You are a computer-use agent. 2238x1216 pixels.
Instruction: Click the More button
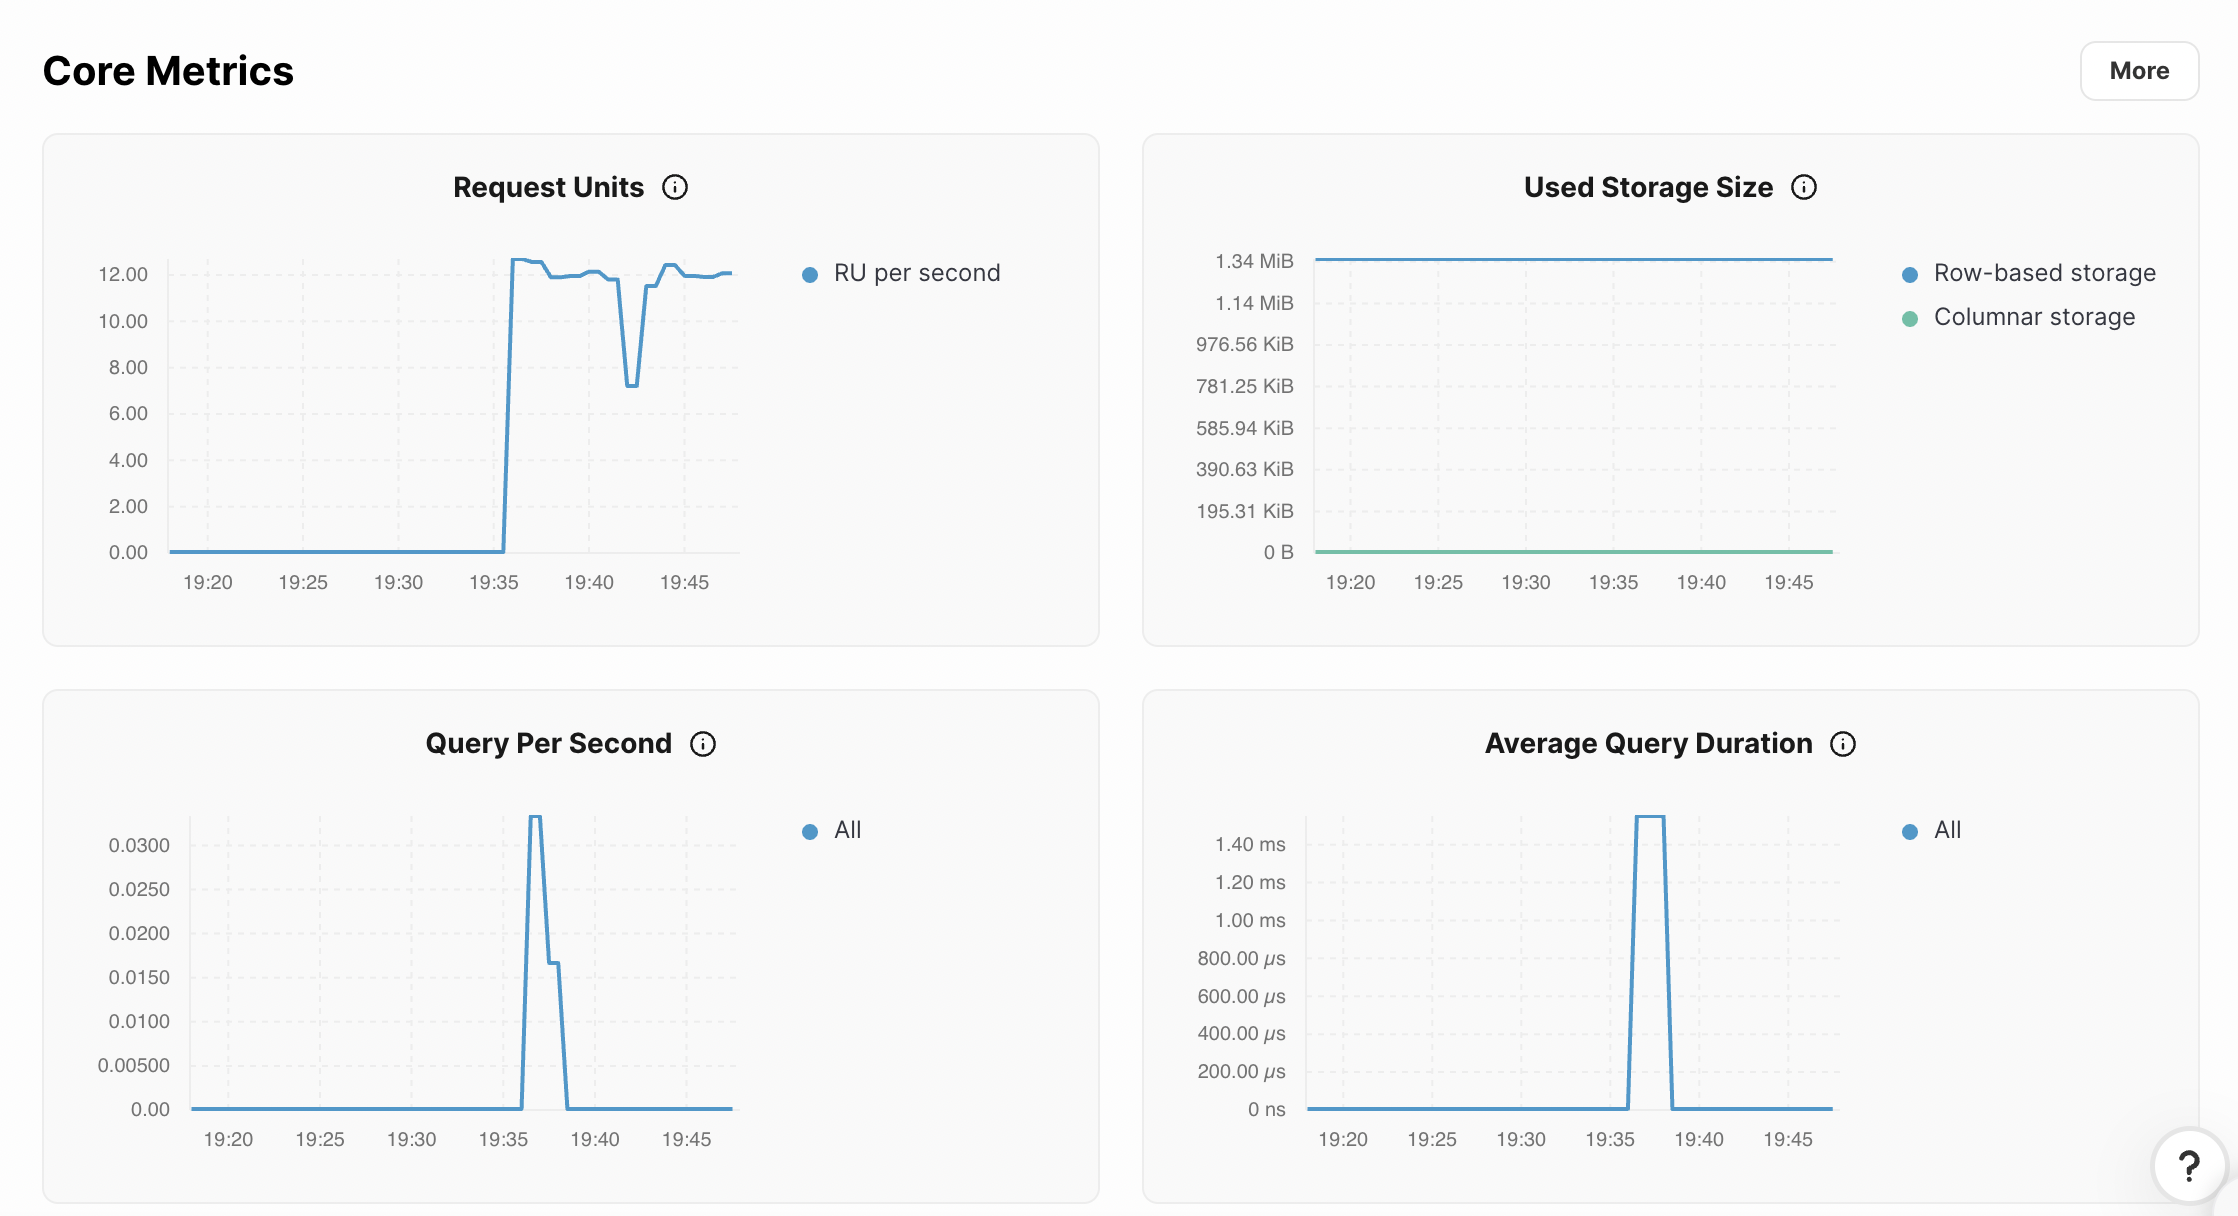[x=2139, y=71]
